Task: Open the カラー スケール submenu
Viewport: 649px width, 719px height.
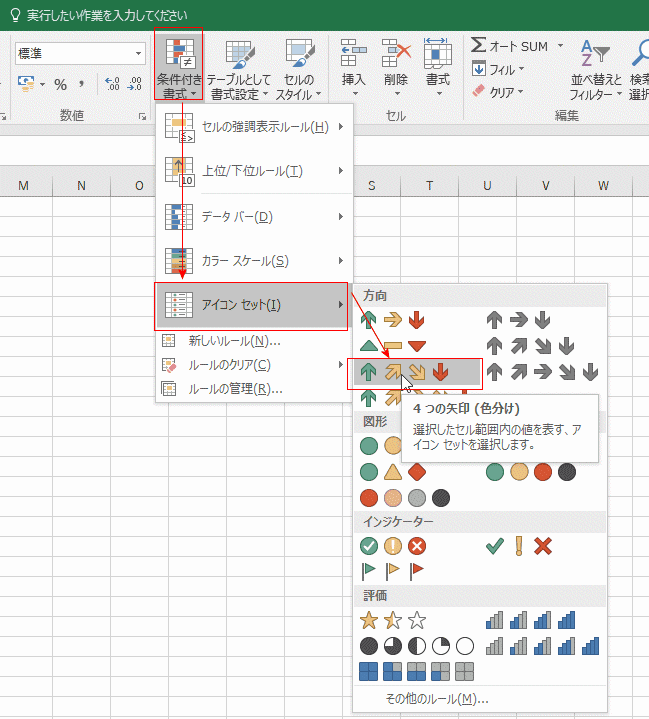Action: 256,261
